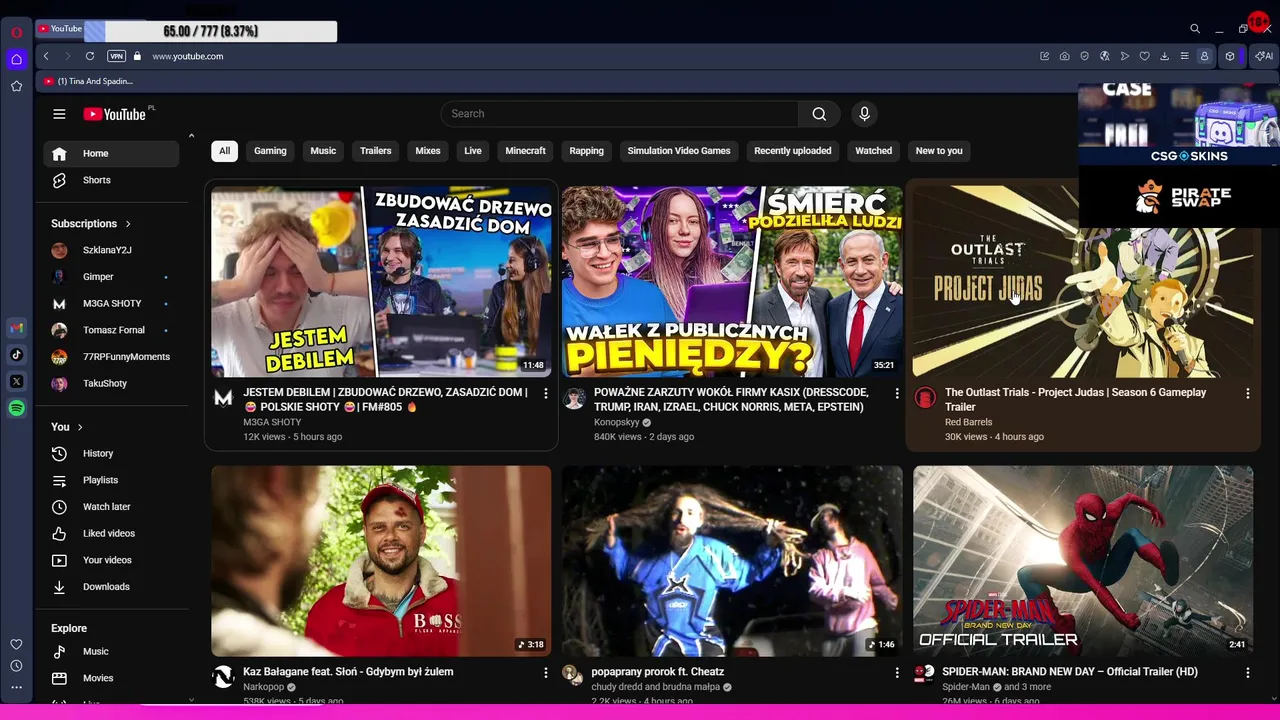This screenshot has width=1280, height=720.
Task: Open X (Twitter) from the Opera sidebar
Action: click(x=16, y=382)
